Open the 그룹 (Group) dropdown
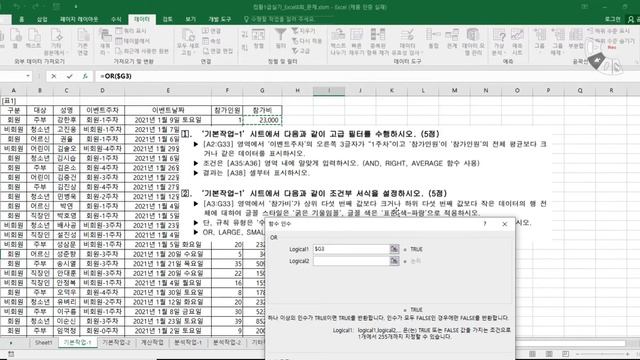Image resolution: width=640 pixels, height=360 pixels. (x=540, y=42)
